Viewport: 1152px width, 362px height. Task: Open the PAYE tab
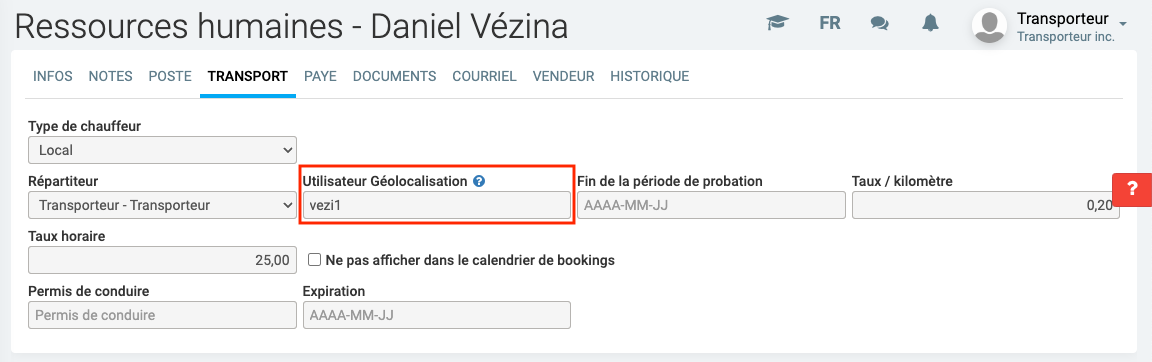click(320, 76)
